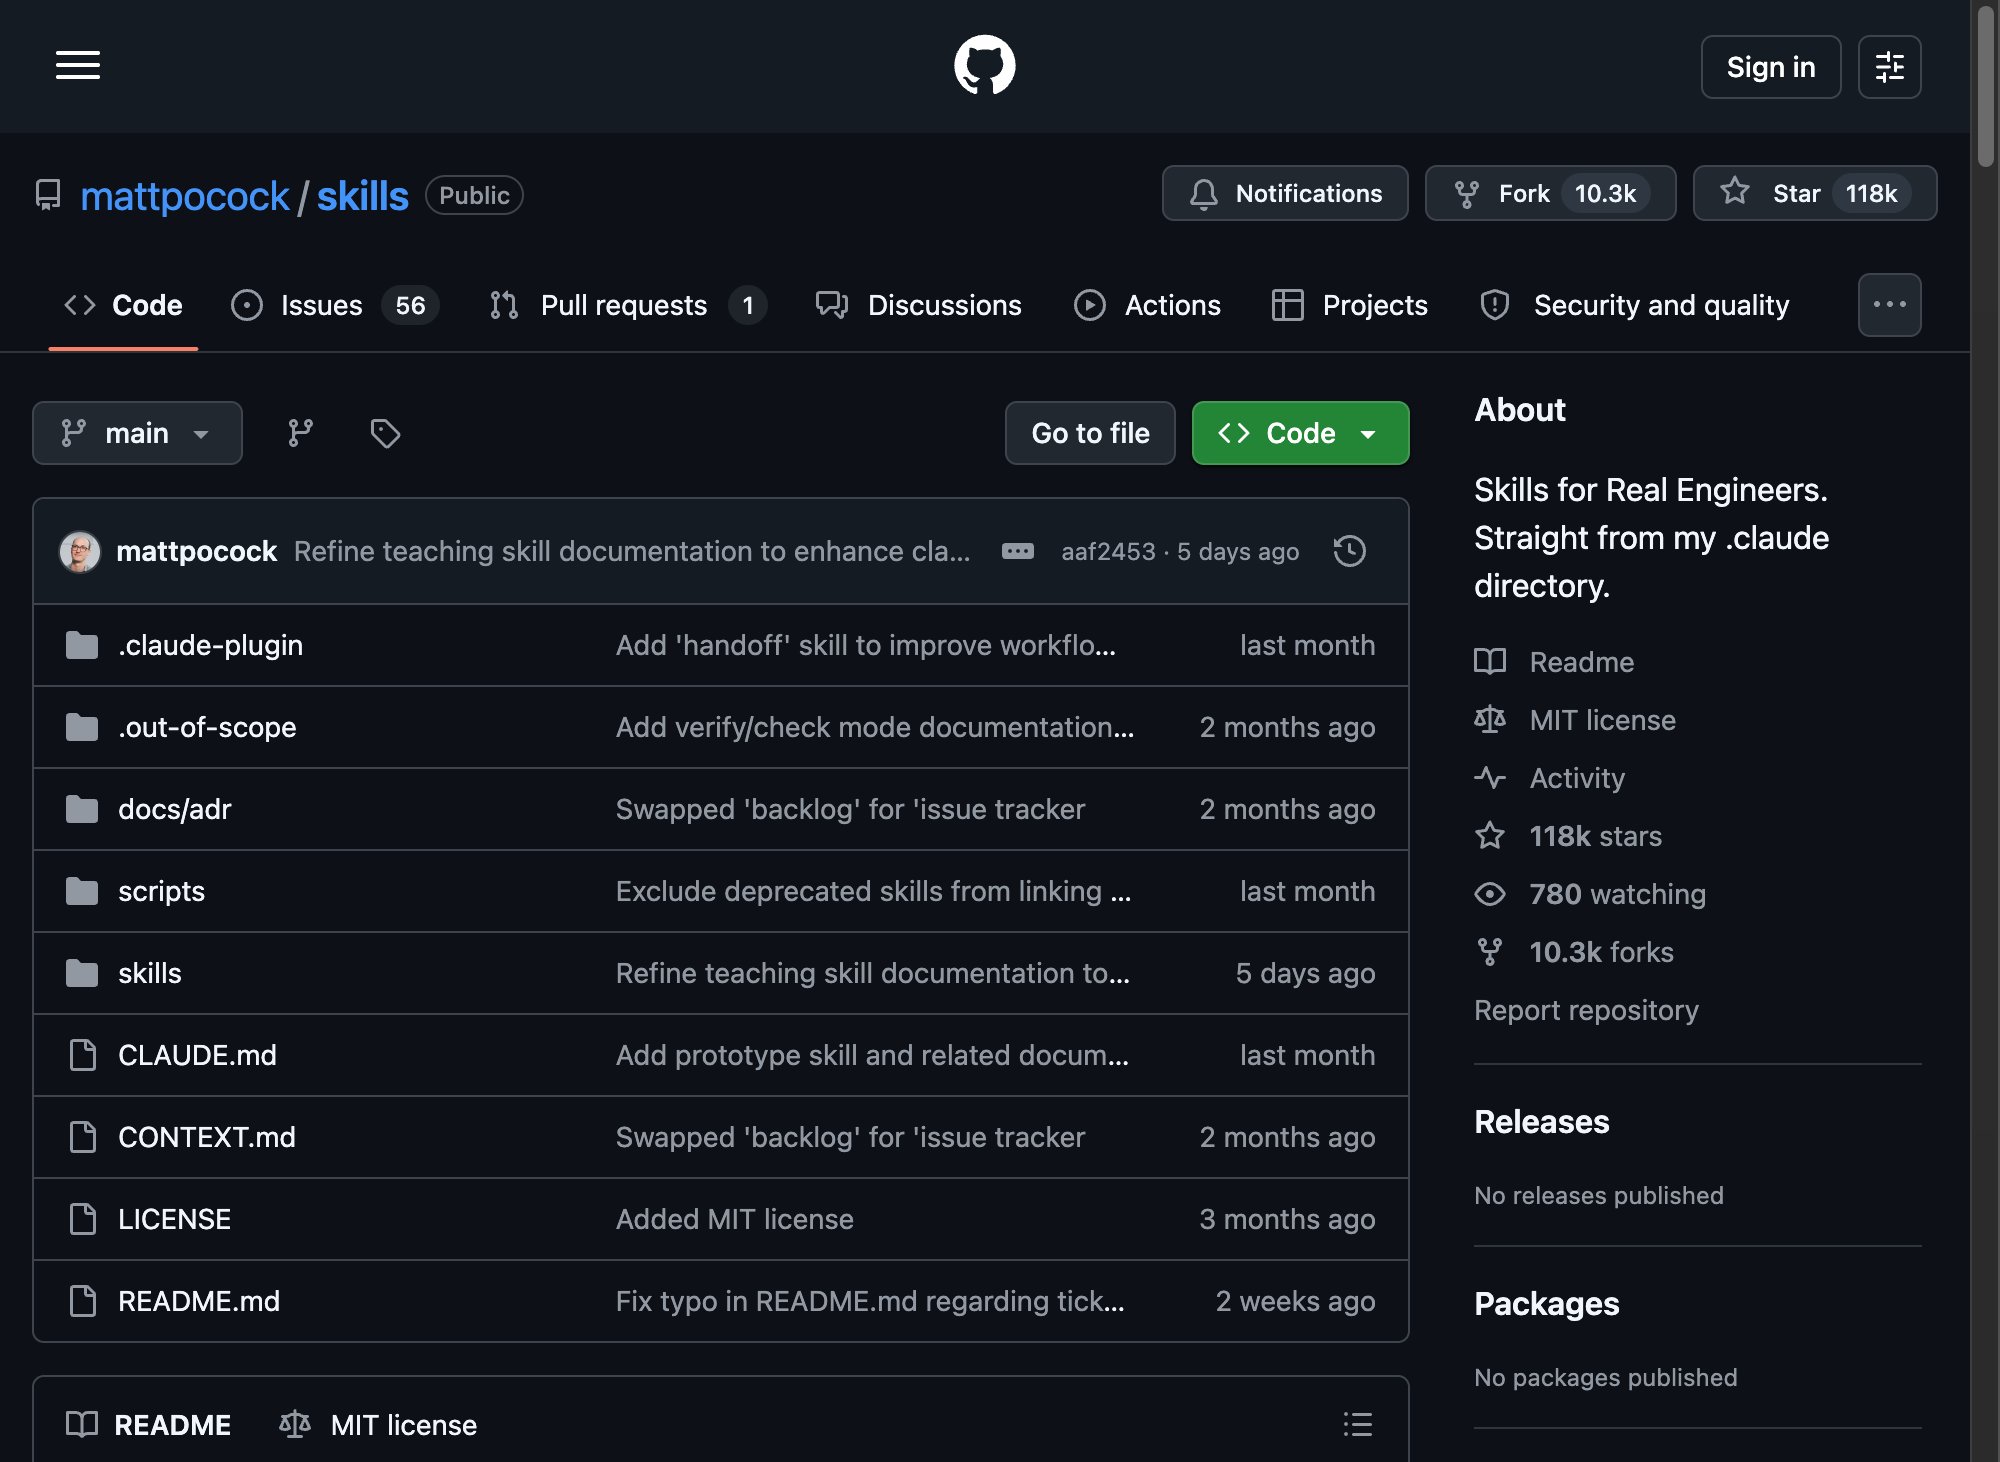2000x1462 pixels.
Task: Open the LICENSE file
Action: point(174,1219)
